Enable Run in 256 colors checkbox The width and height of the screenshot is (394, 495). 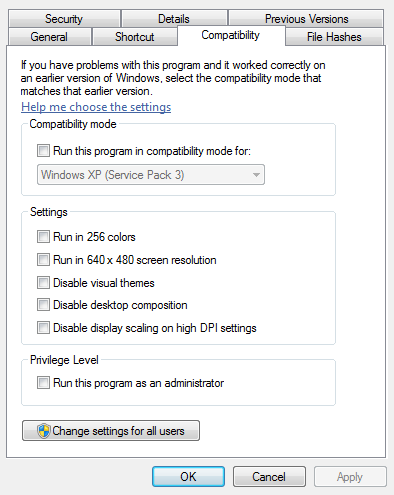coord(43,237)
